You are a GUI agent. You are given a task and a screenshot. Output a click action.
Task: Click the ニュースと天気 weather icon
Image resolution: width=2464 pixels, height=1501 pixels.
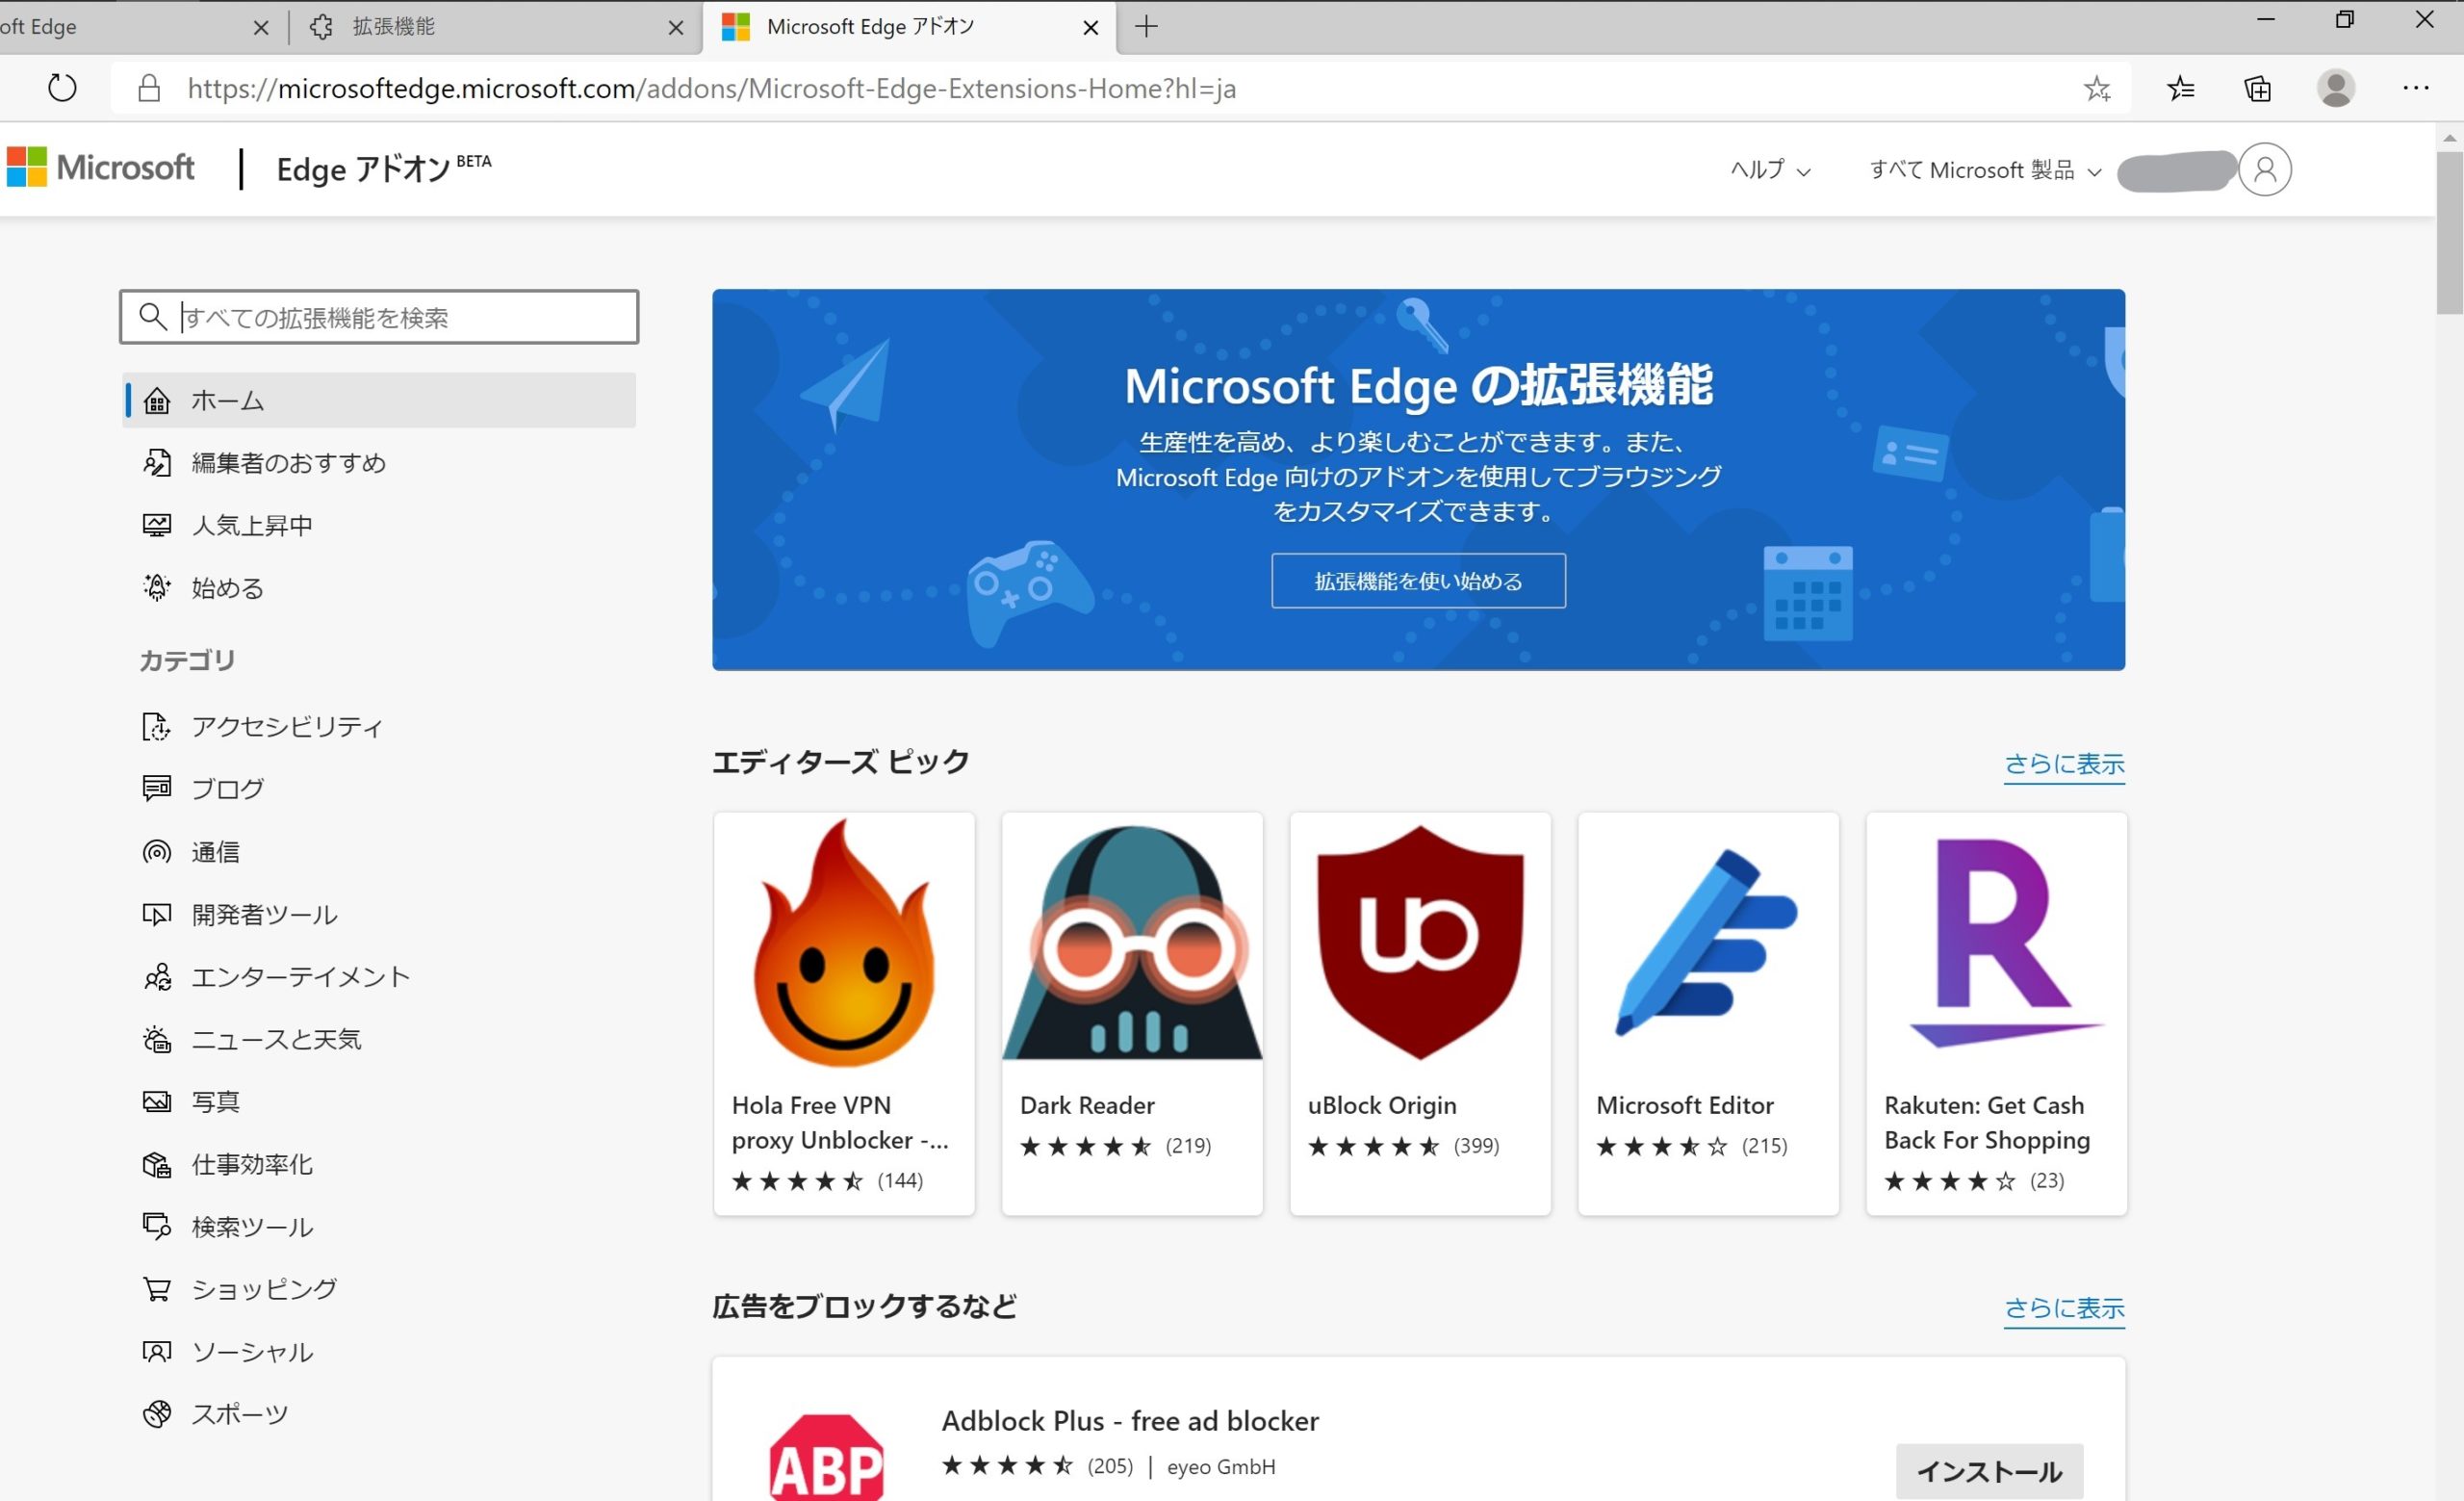[x=157, y=1039]
